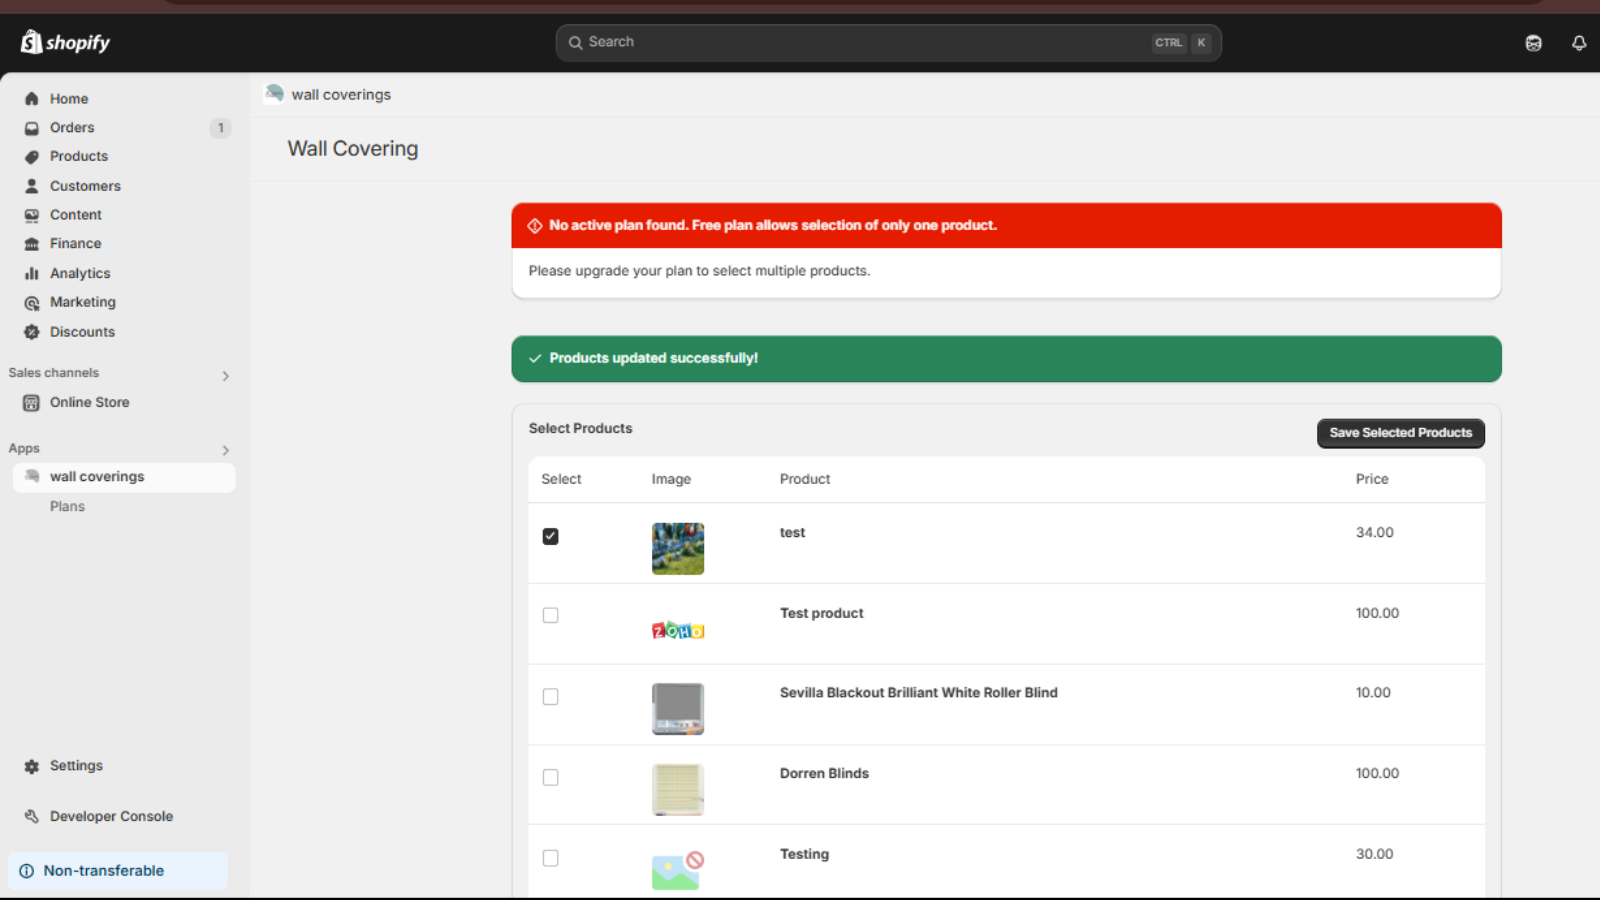
Task: Open the store account avatar icon
Action: coord(1533,43)
